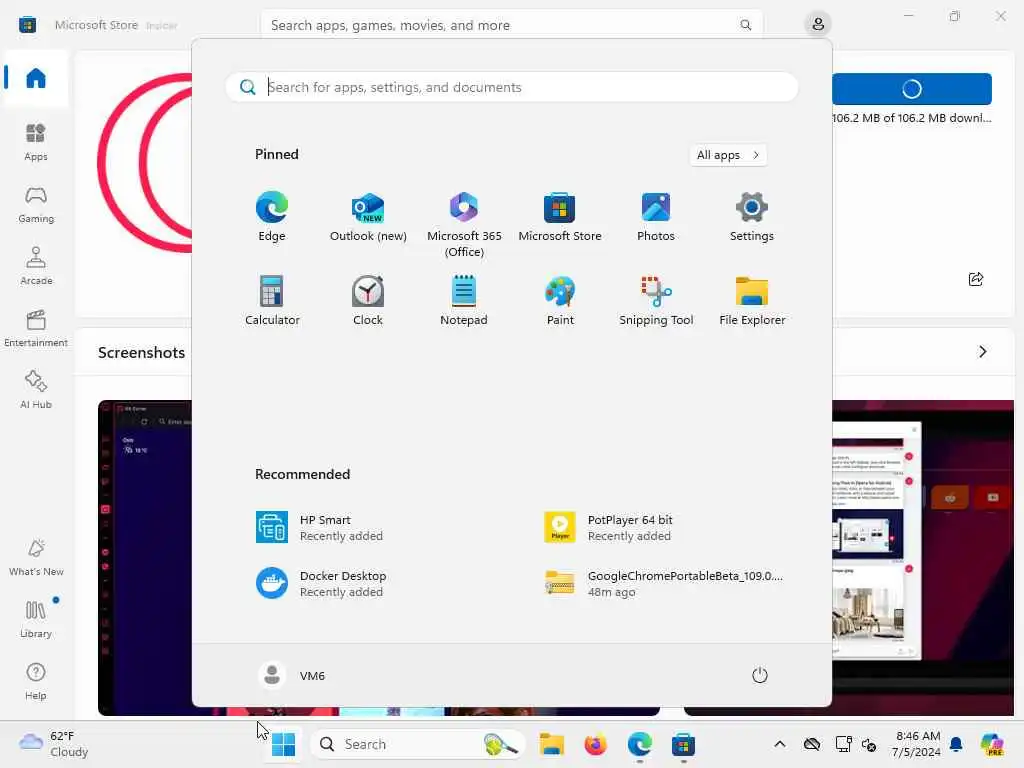Image resolution: width=1024 pixels, height=768 pixels.
Task: Launch Snipping Tool pinned app
Action: click(656, 301)
